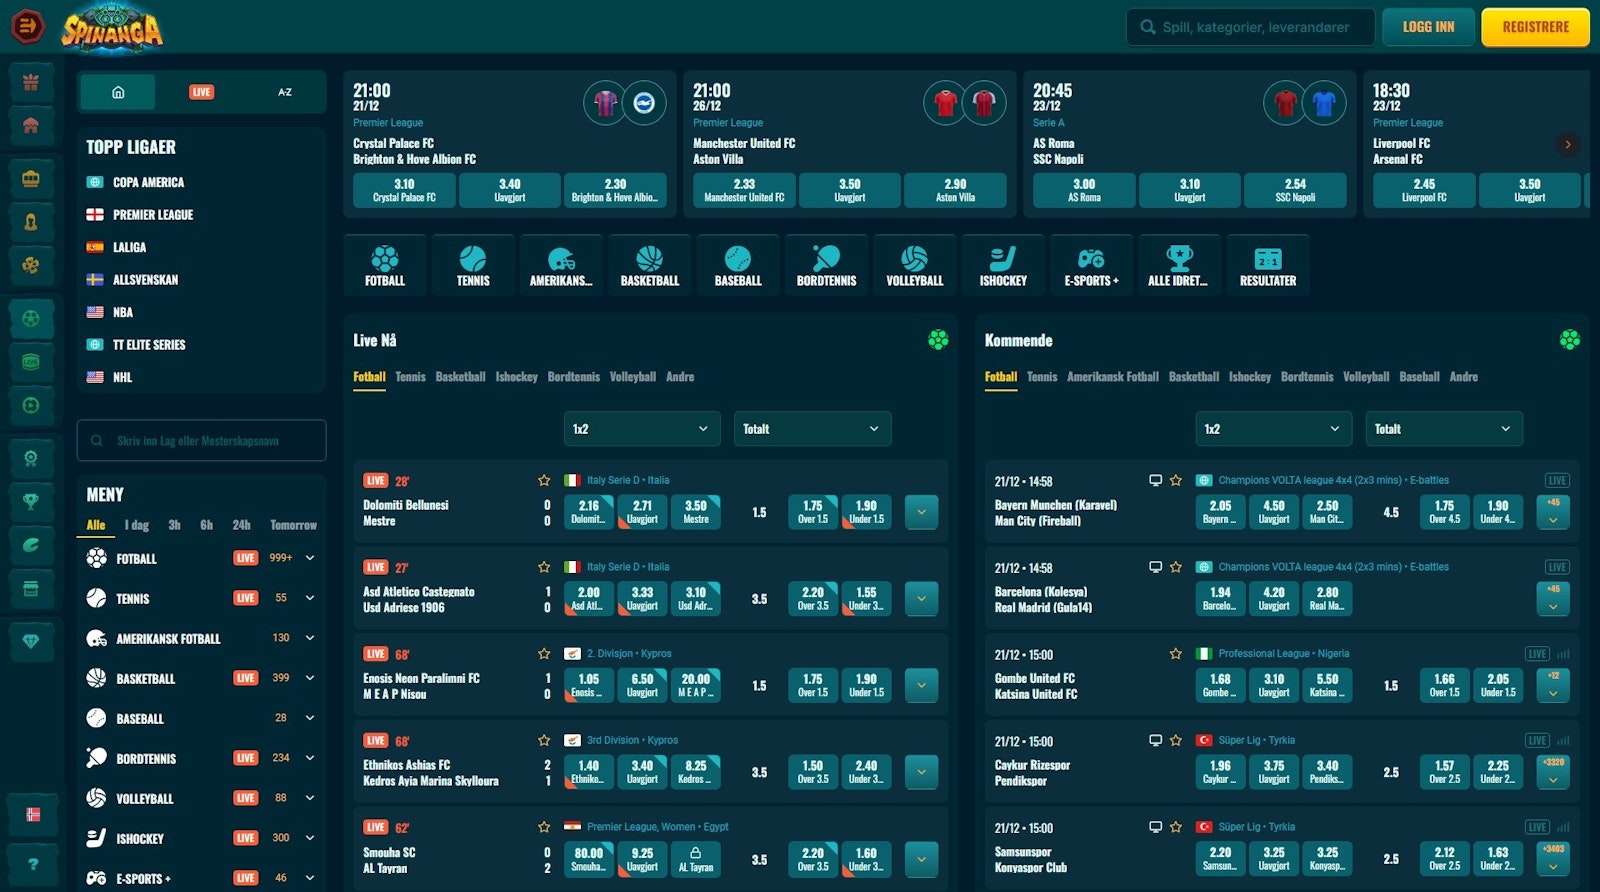Open the shop storefront sidebar icon
Viewport: 1600px width, 892px height.
click(31, 588)
